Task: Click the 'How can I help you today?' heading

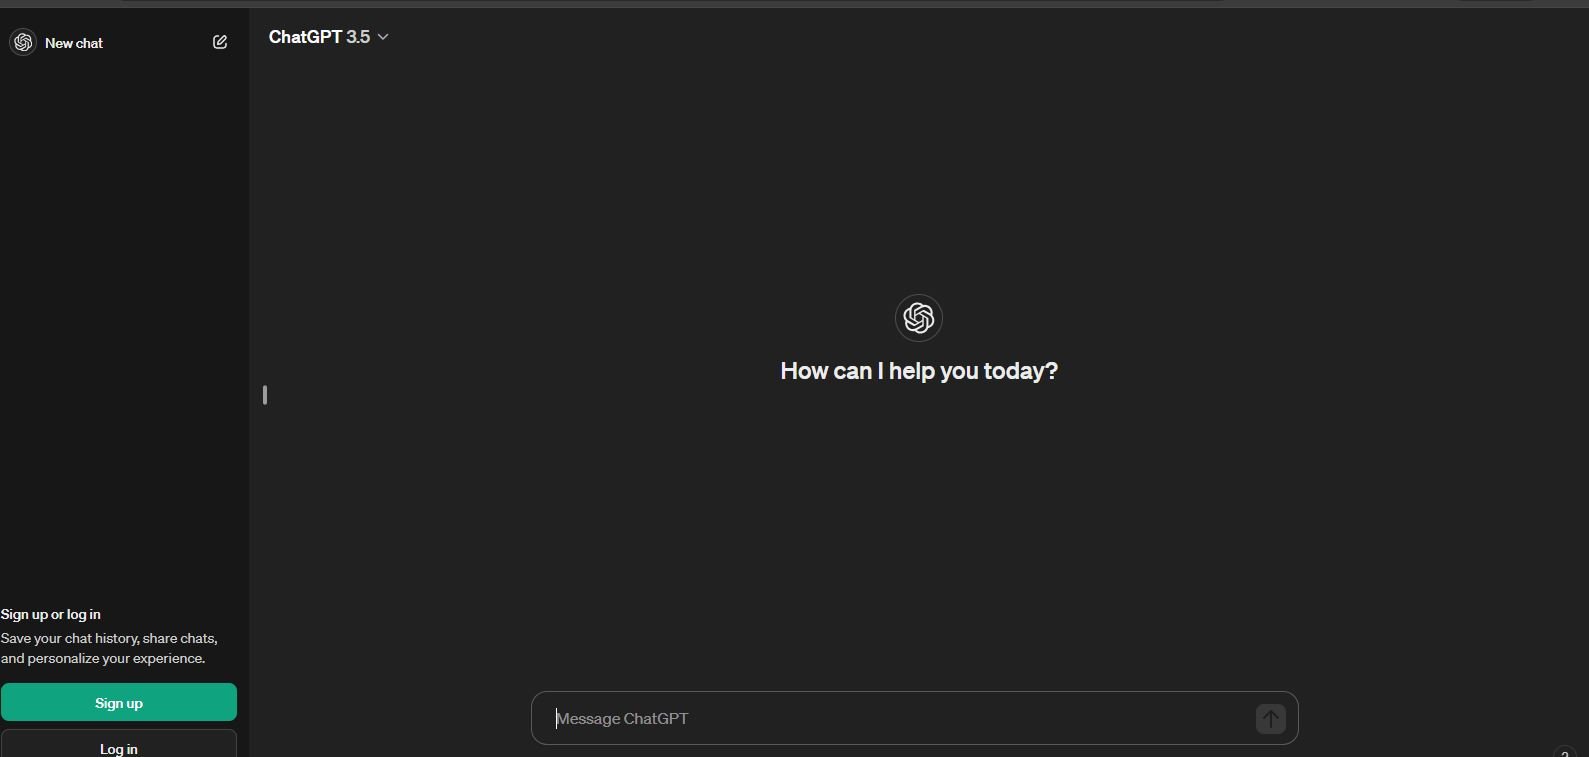Action: (x=919, y=371)
